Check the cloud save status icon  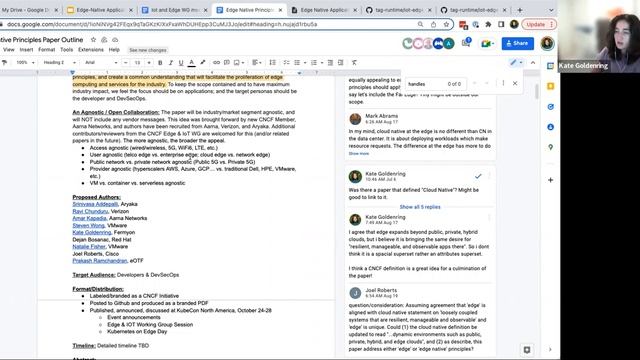point(115,40)
